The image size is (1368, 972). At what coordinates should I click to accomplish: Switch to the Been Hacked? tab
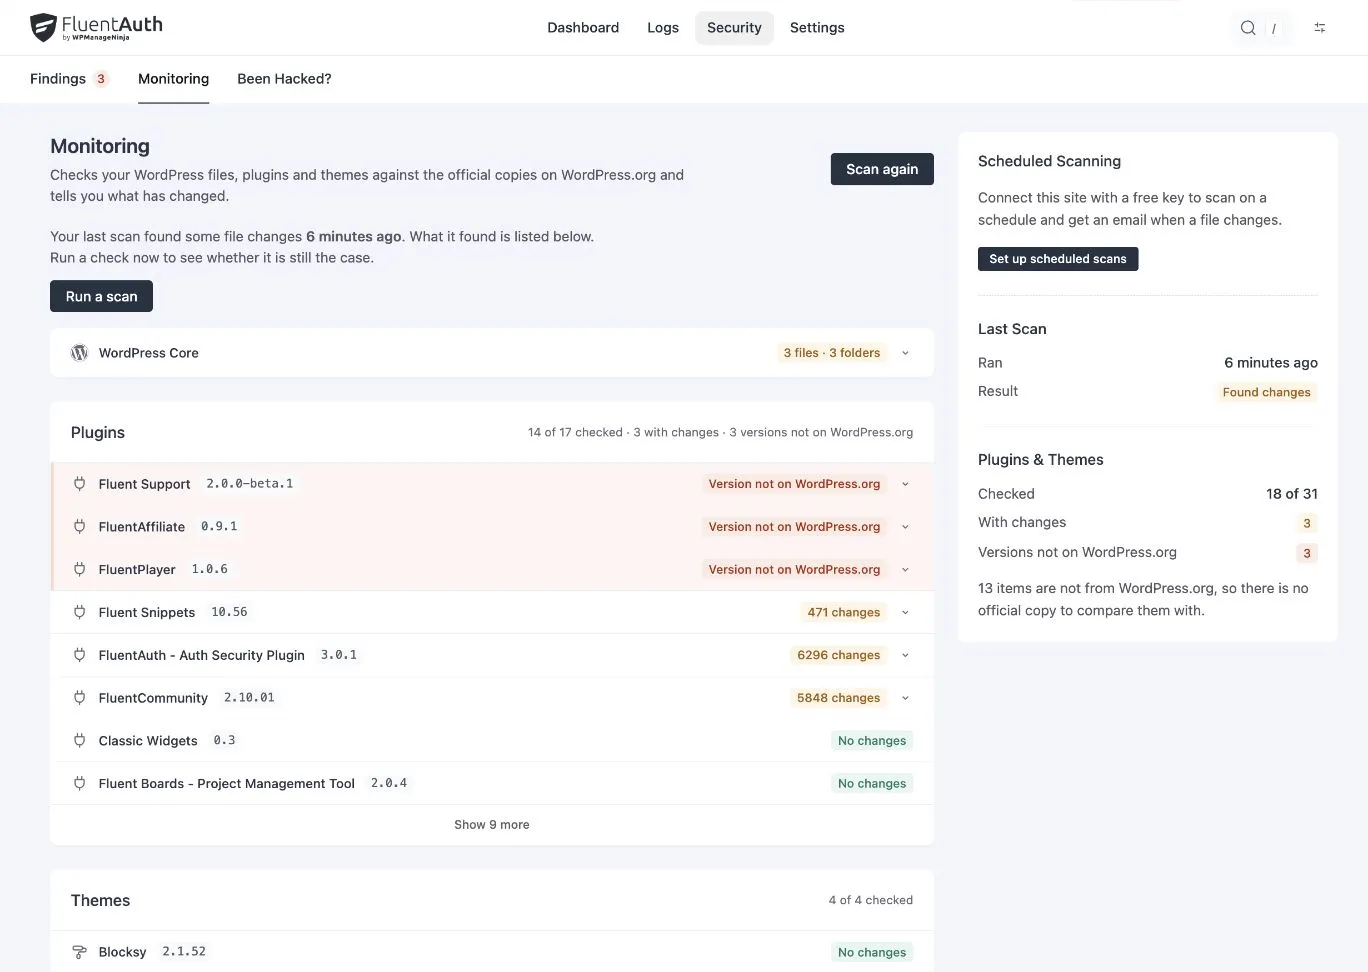coord(284,79)
